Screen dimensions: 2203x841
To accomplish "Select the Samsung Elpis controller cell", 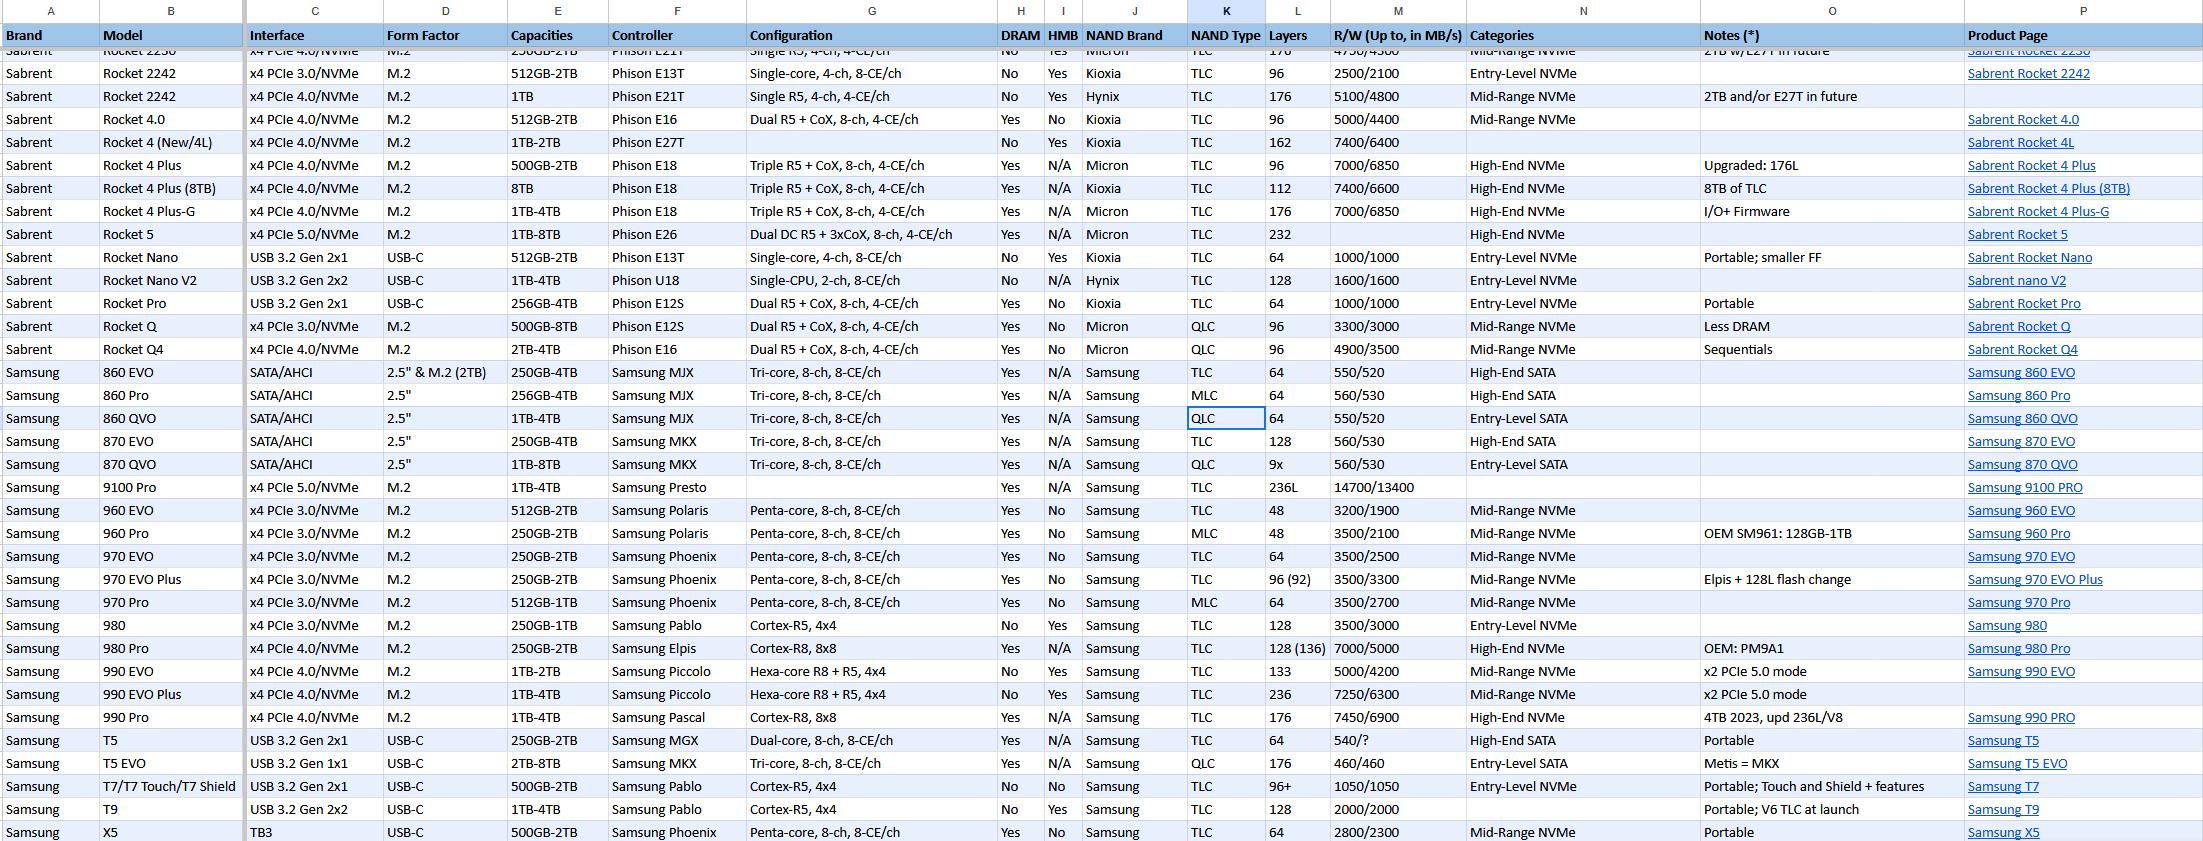I will click(677, 648).
